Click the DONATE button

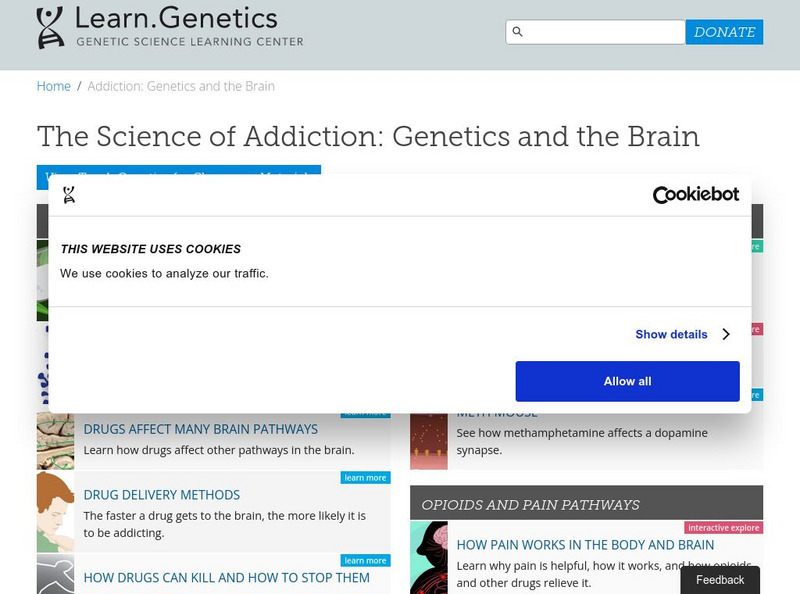tap(724, 32)
